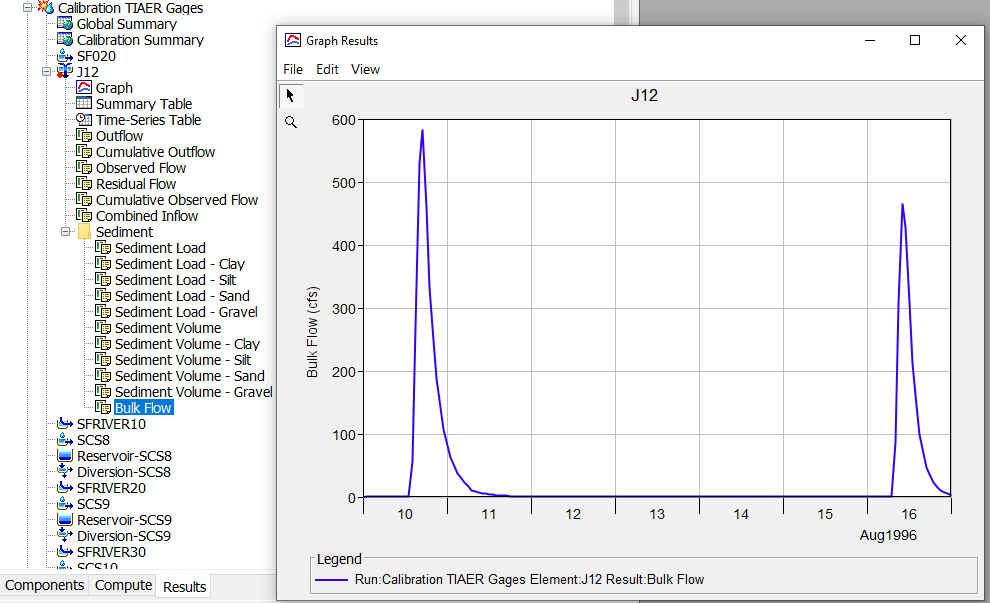Open the File menu in Graph Results

(x=293, y=69)
